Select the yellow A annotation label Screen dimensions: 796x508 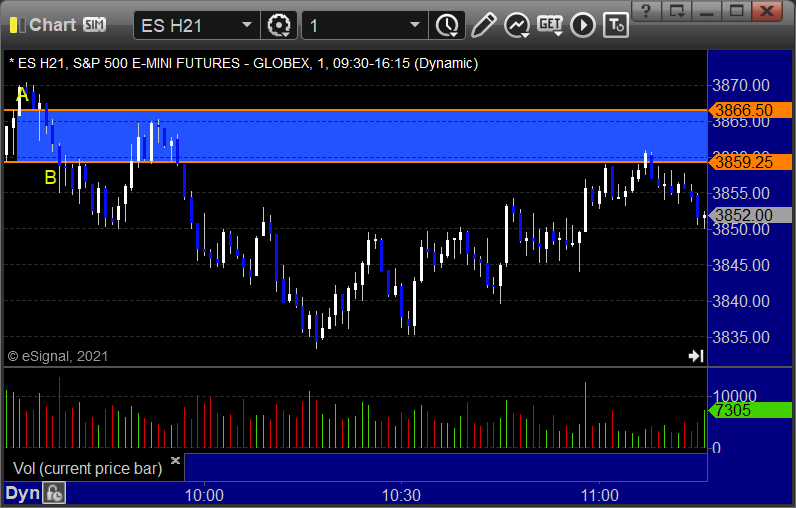[22, 94]
